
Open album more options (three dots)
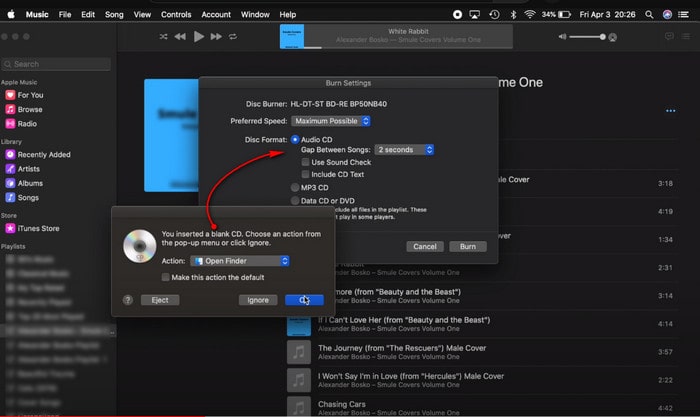[671, 111]
